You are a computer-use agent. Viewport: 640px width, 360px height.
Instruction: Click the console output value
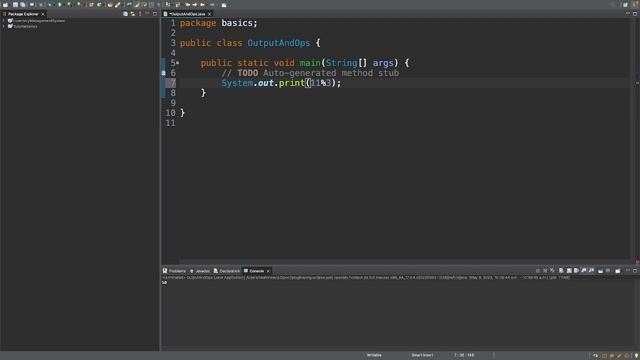[x=164, y=282]
